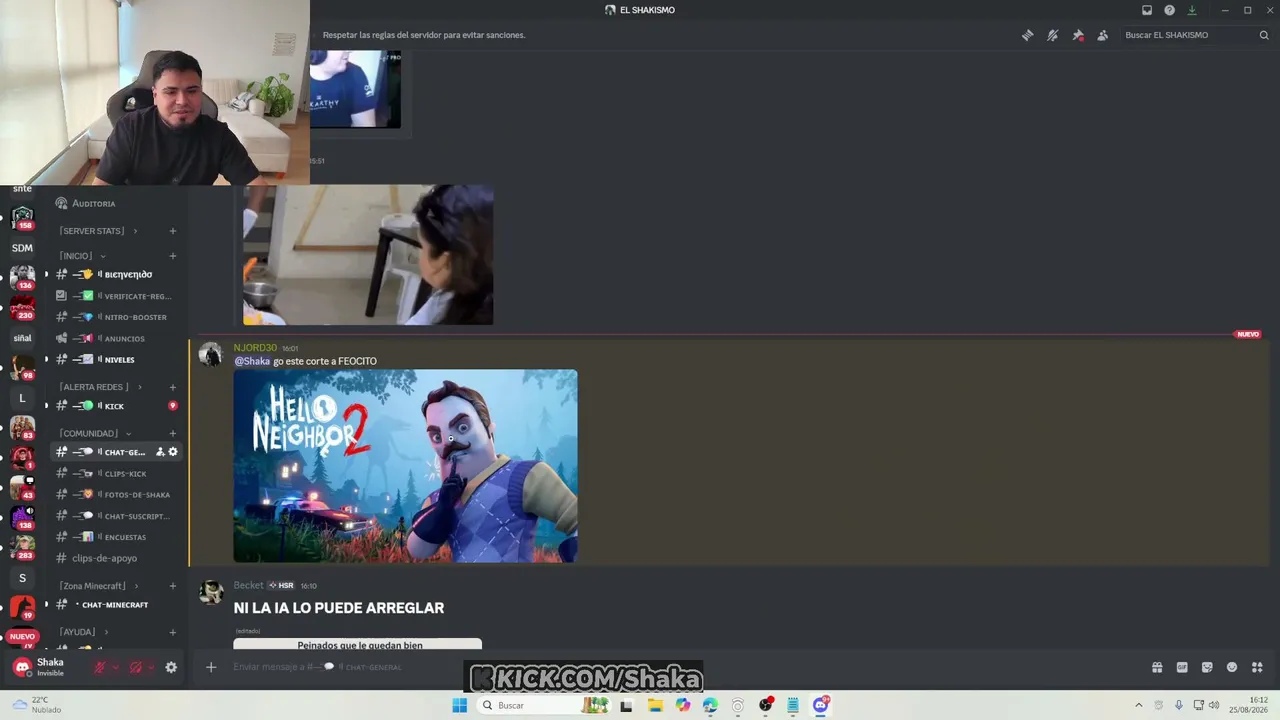
Task: Open the apps icon in message bar
Action: 1257,667
